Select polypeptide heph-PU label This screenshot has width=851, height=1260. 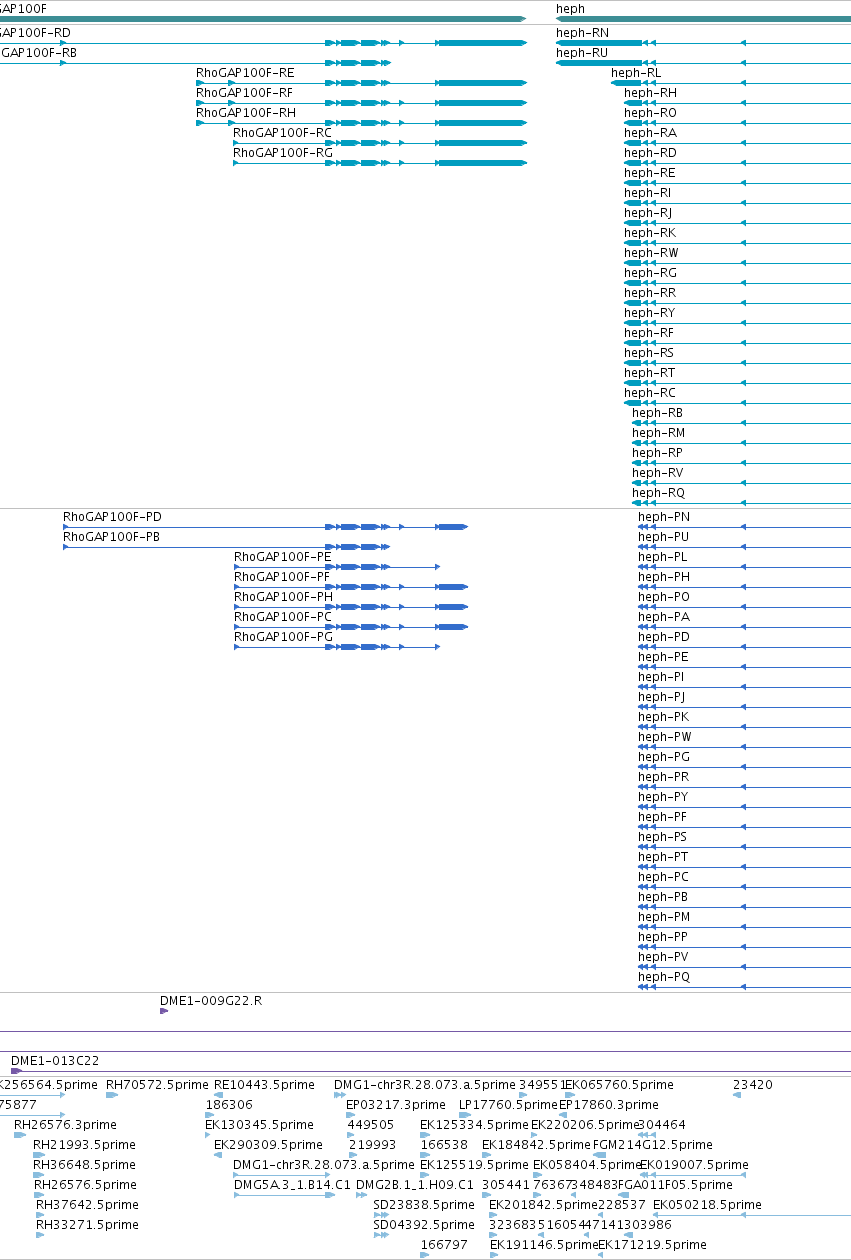click(664, 537)
